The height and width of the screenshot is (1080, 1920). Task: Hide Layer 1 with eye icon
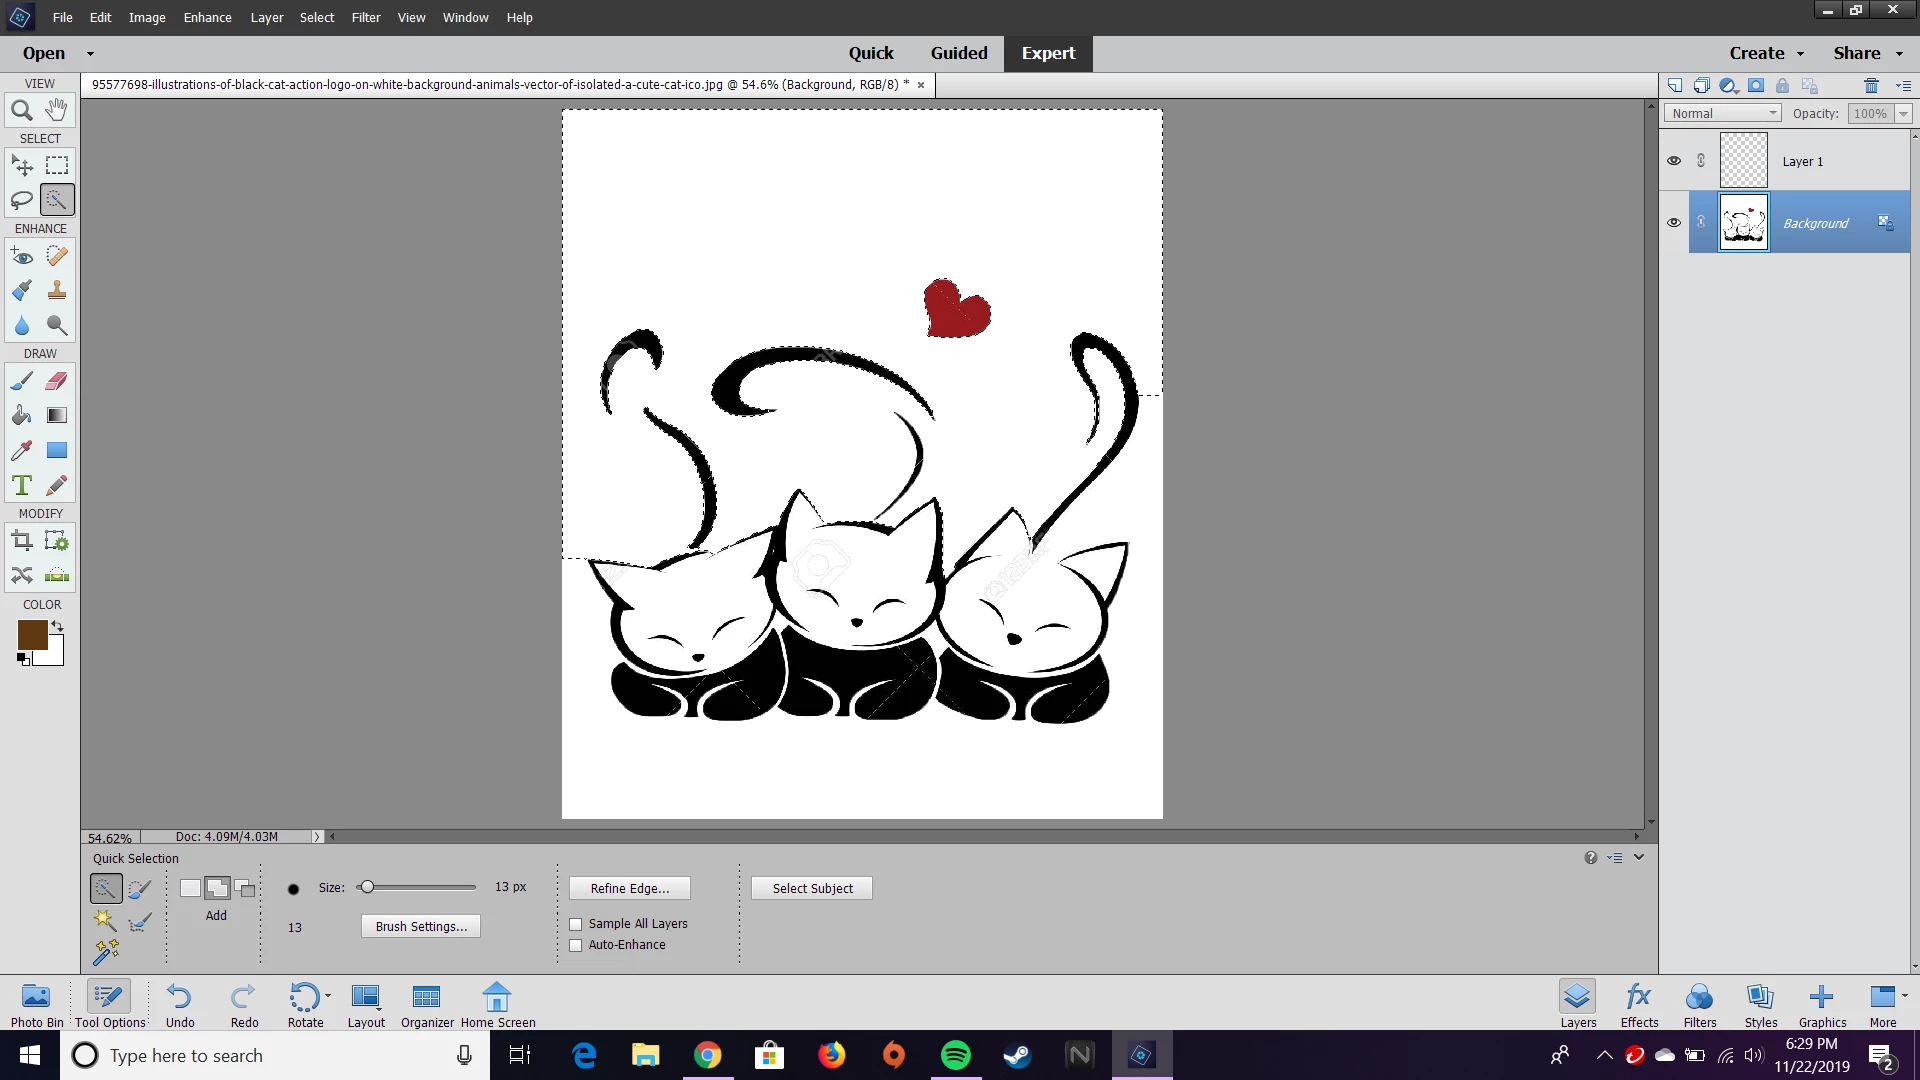coord(1674,161)
